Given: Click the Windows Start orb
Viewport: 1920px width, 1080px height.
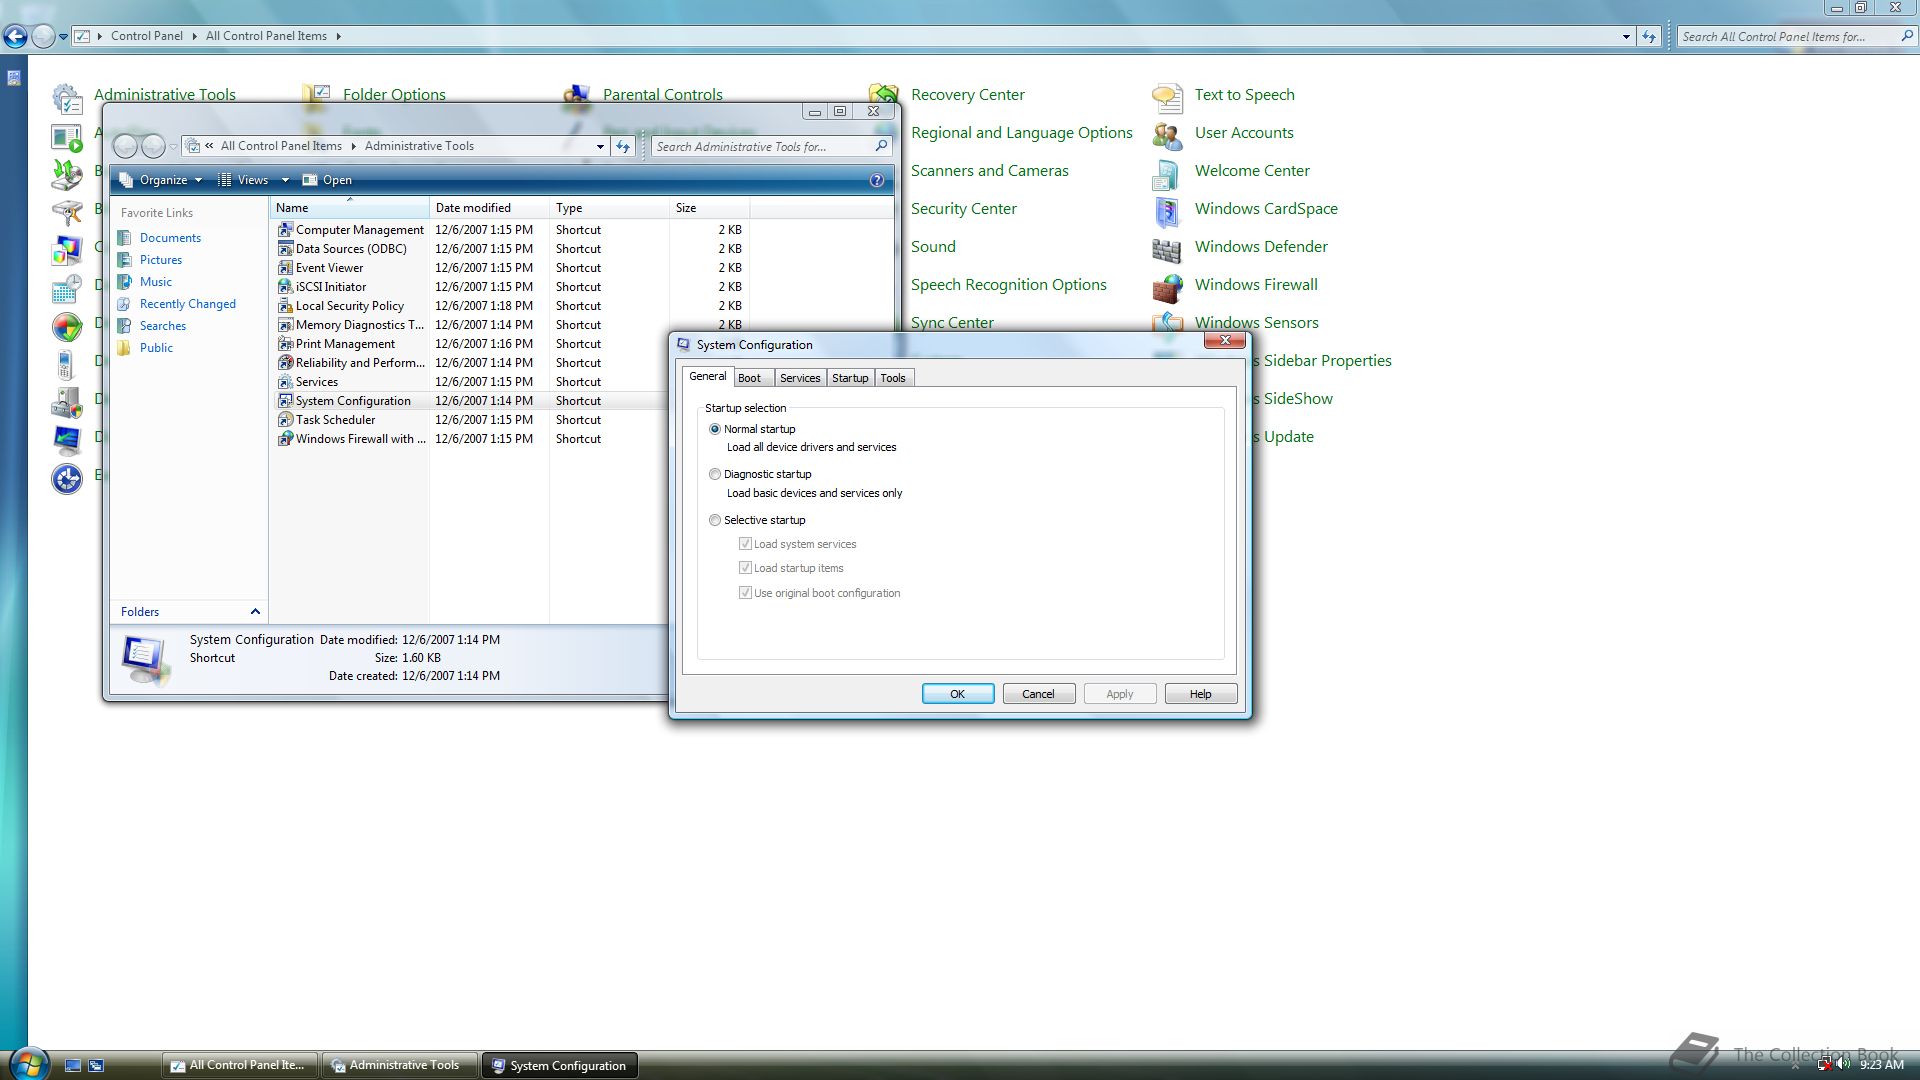Looking at the screenshot, I should point(28,1064).
